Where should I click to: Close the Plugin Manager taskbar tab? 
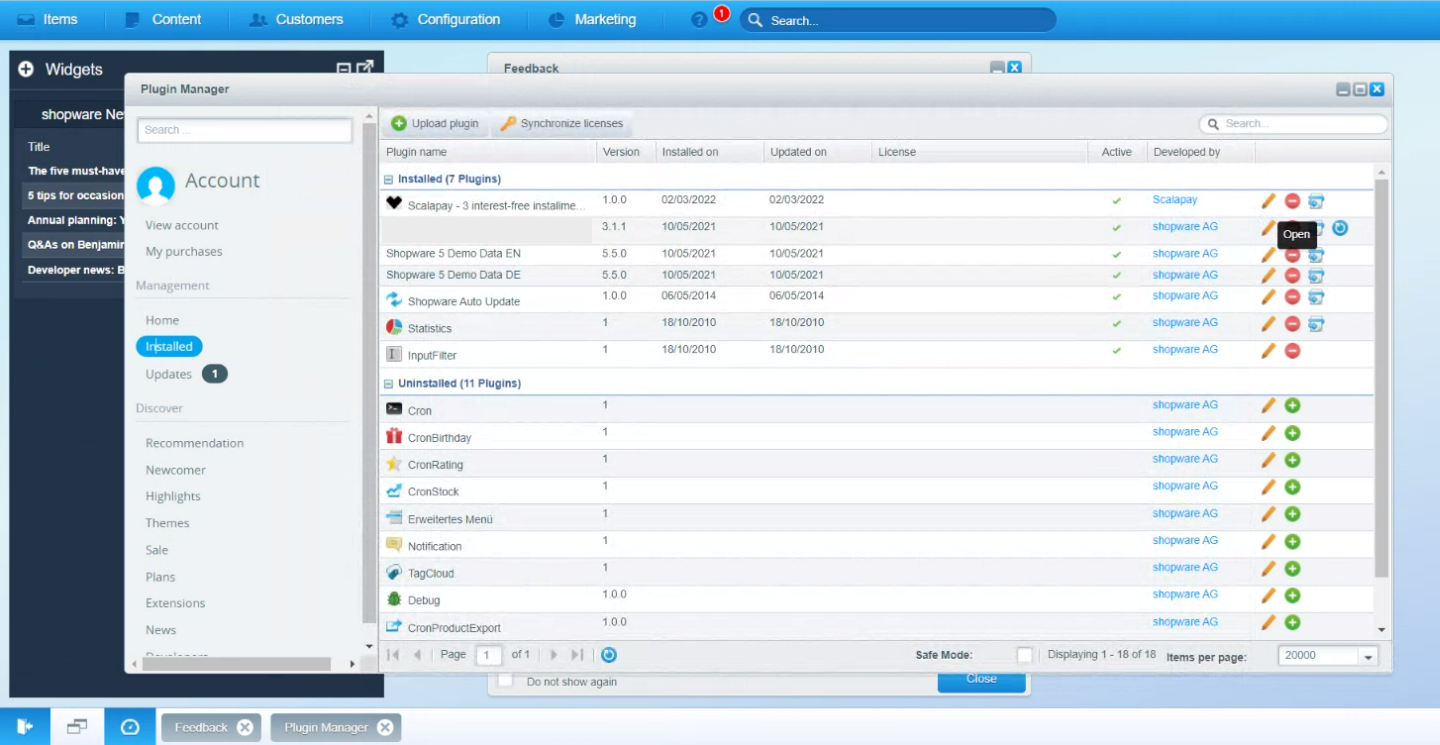[385, 728]
